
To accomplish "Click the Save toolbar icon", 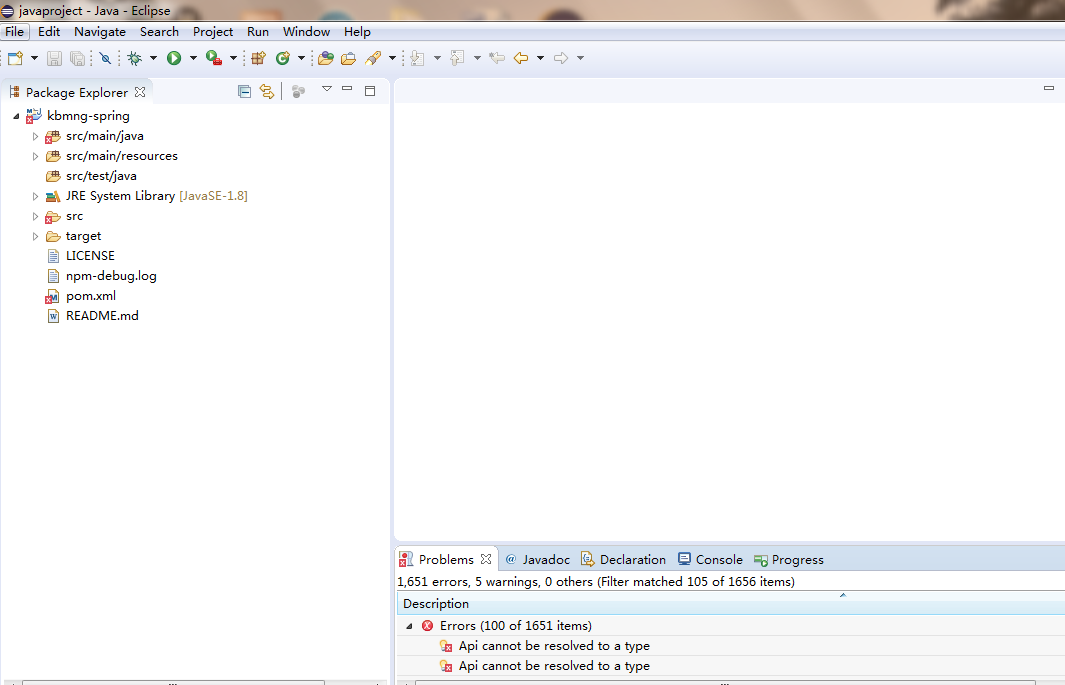I will pos(54,58).
